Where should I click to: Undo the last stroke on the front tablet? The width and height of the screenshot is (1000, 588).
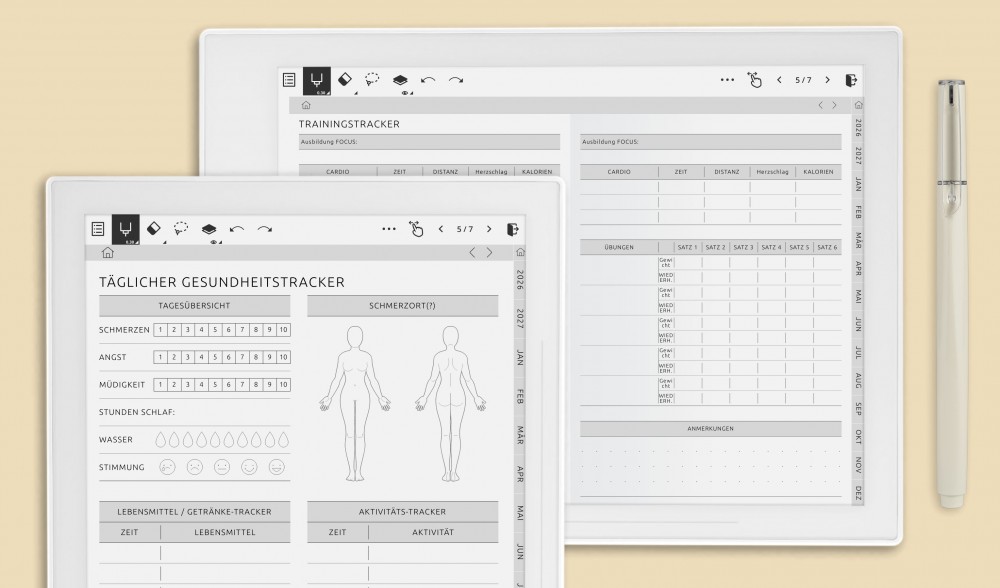click(237, 229)
